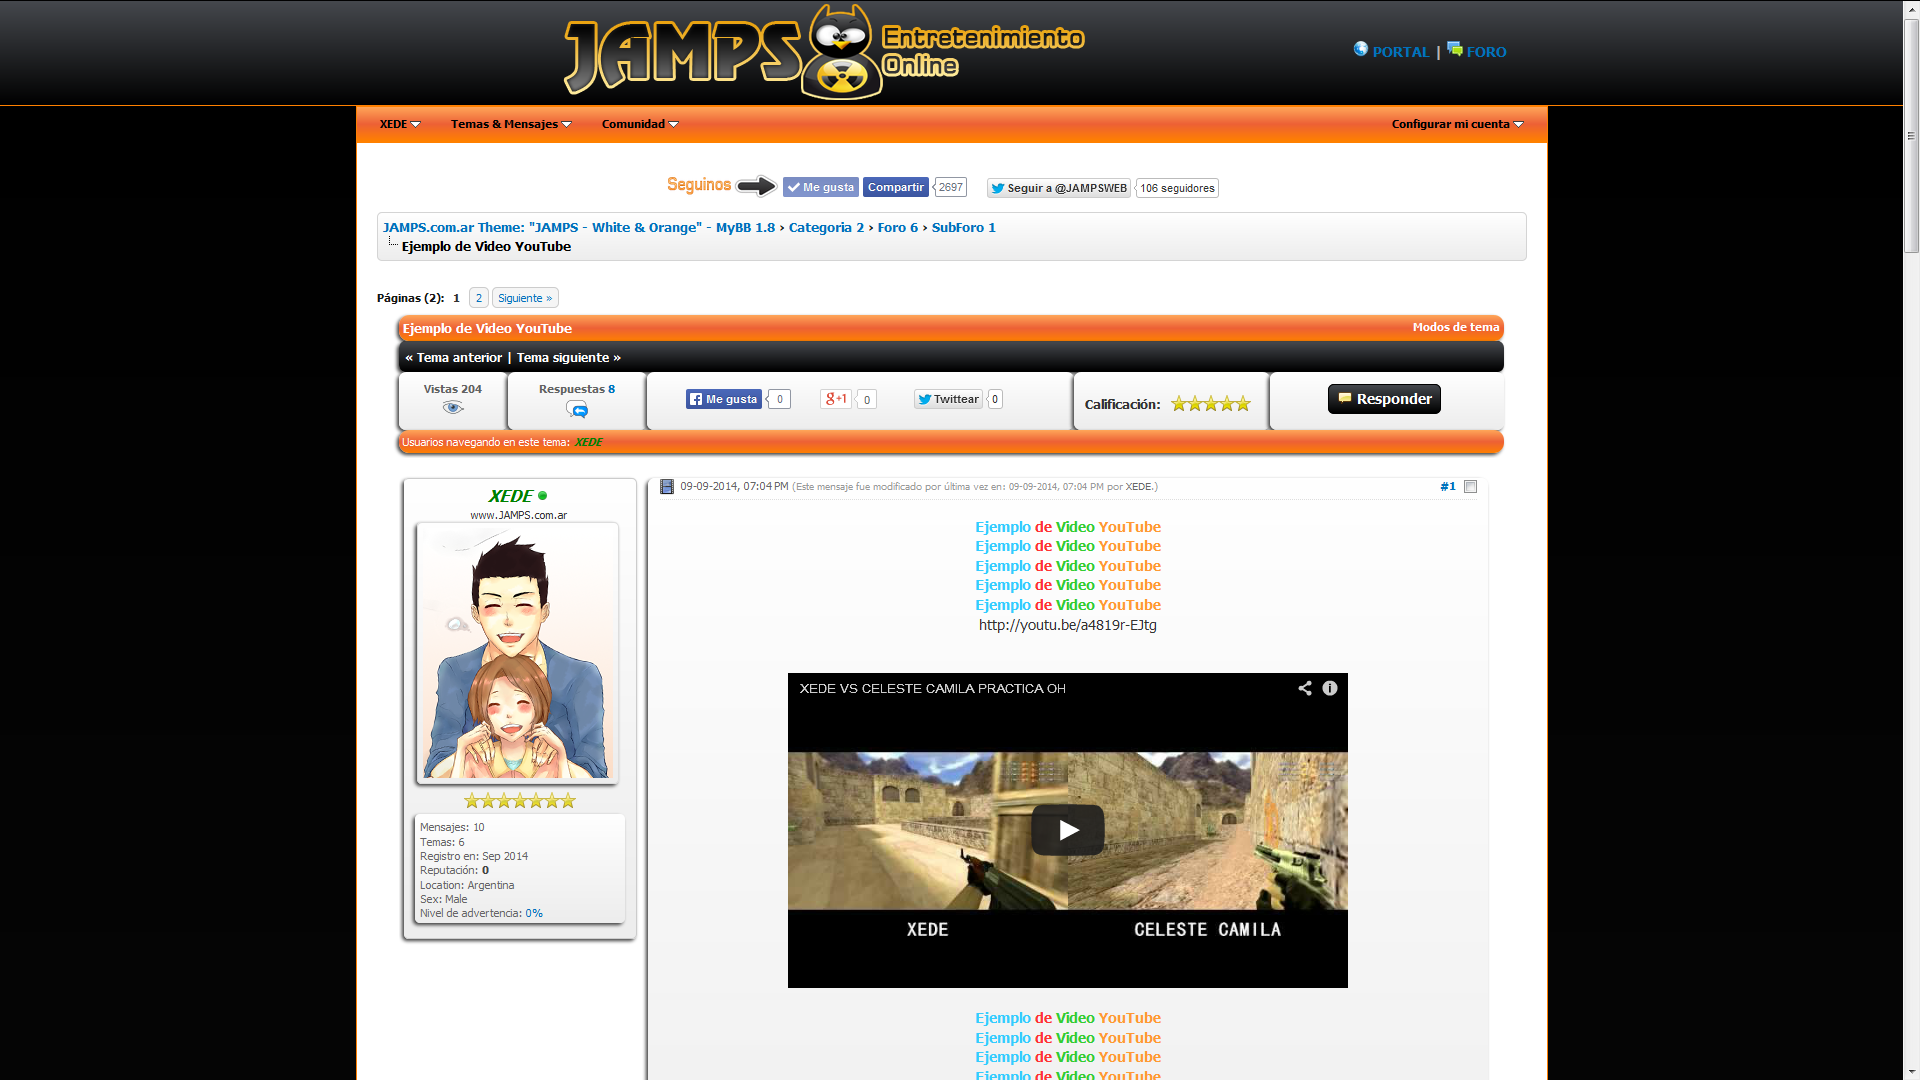Expand Configurar mi cuenta menu

(1457, 124)
